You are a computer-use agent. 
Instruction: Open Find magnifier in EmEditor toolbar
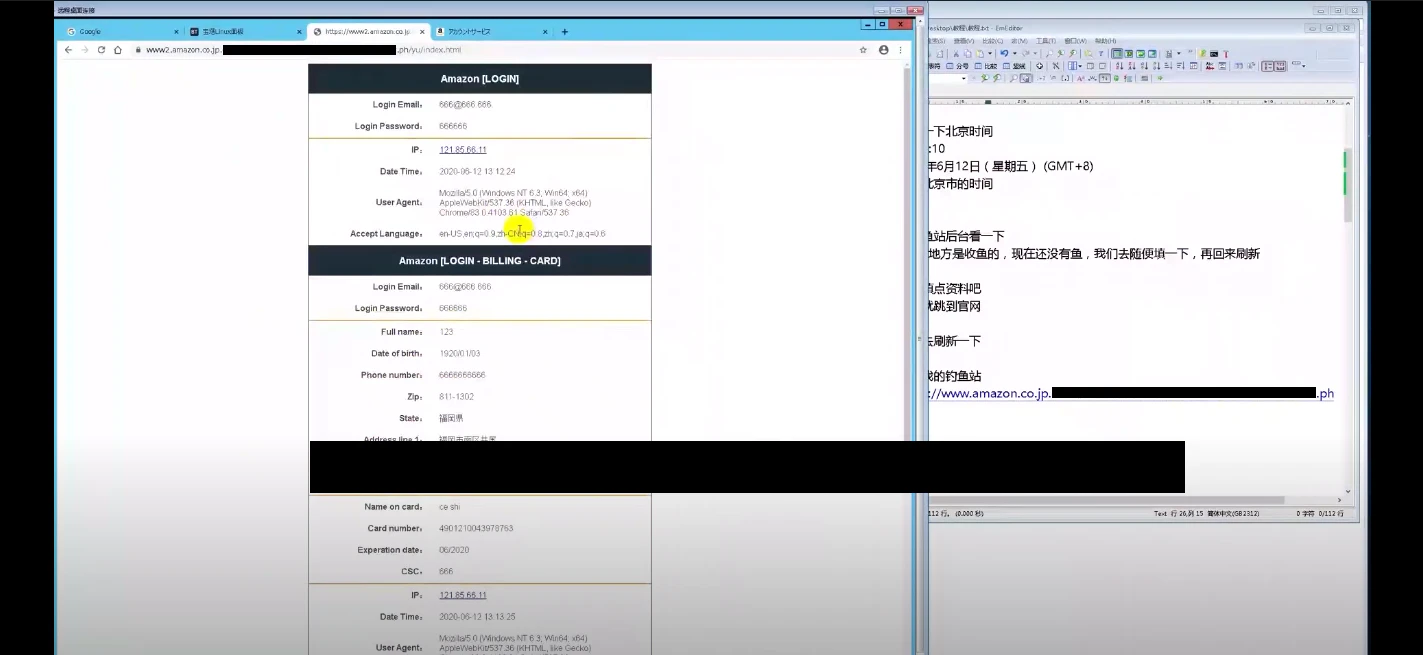(x=1049, y=53)
